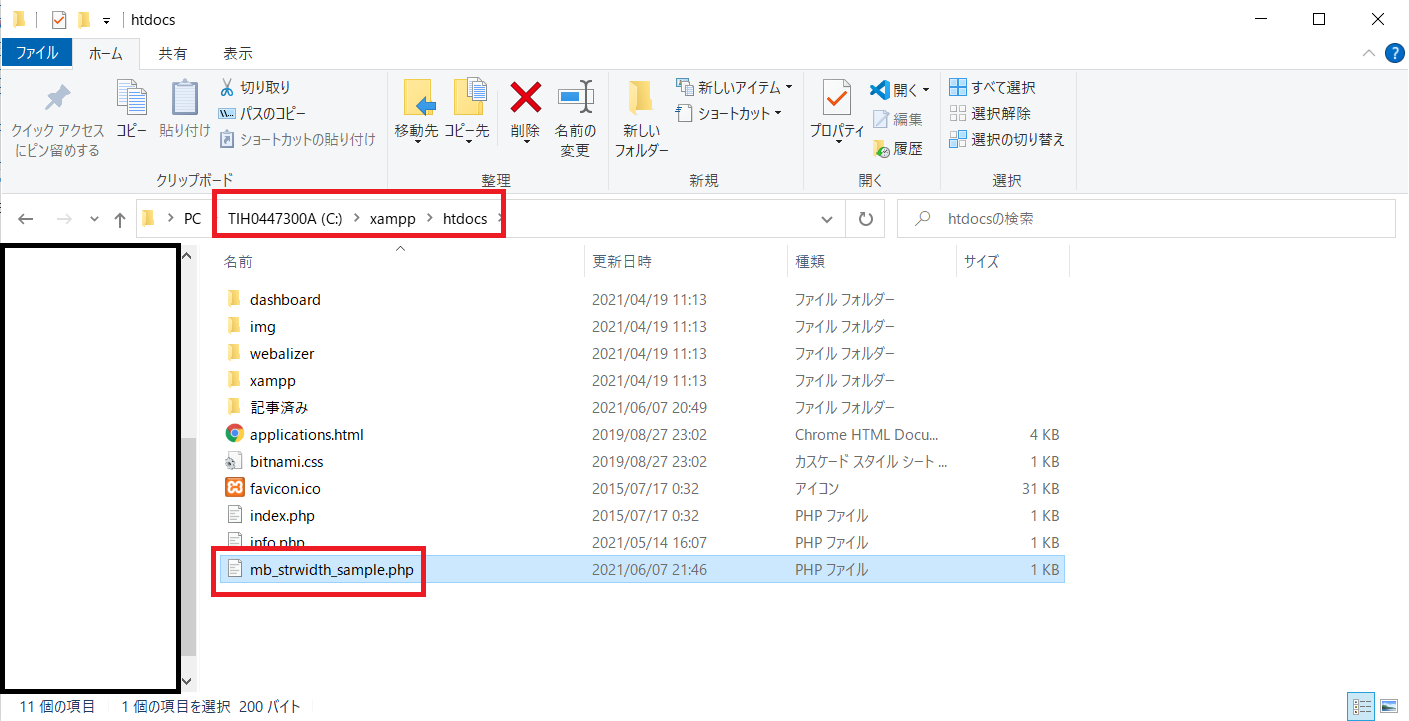Screen dimensions: 1409x721
Task: Click the Cut scissors icon
Action: click(227, 87)
